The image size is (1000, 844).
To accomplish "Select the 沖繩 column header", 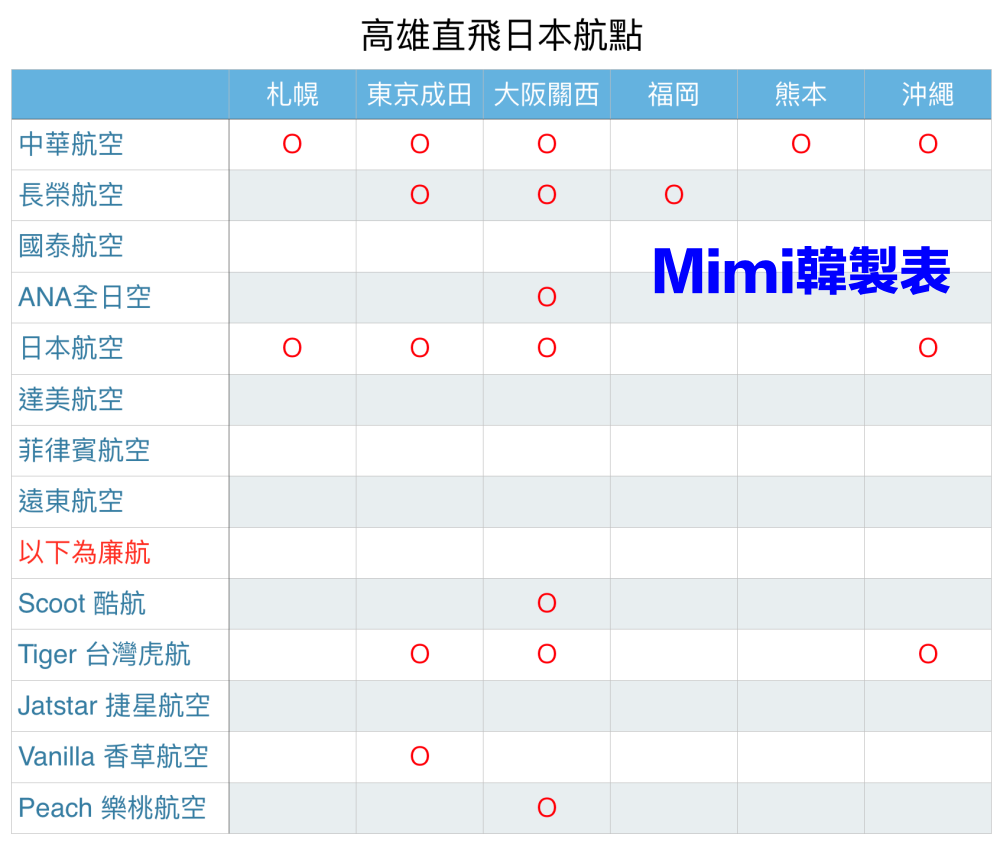I will [x=928, y=94].
